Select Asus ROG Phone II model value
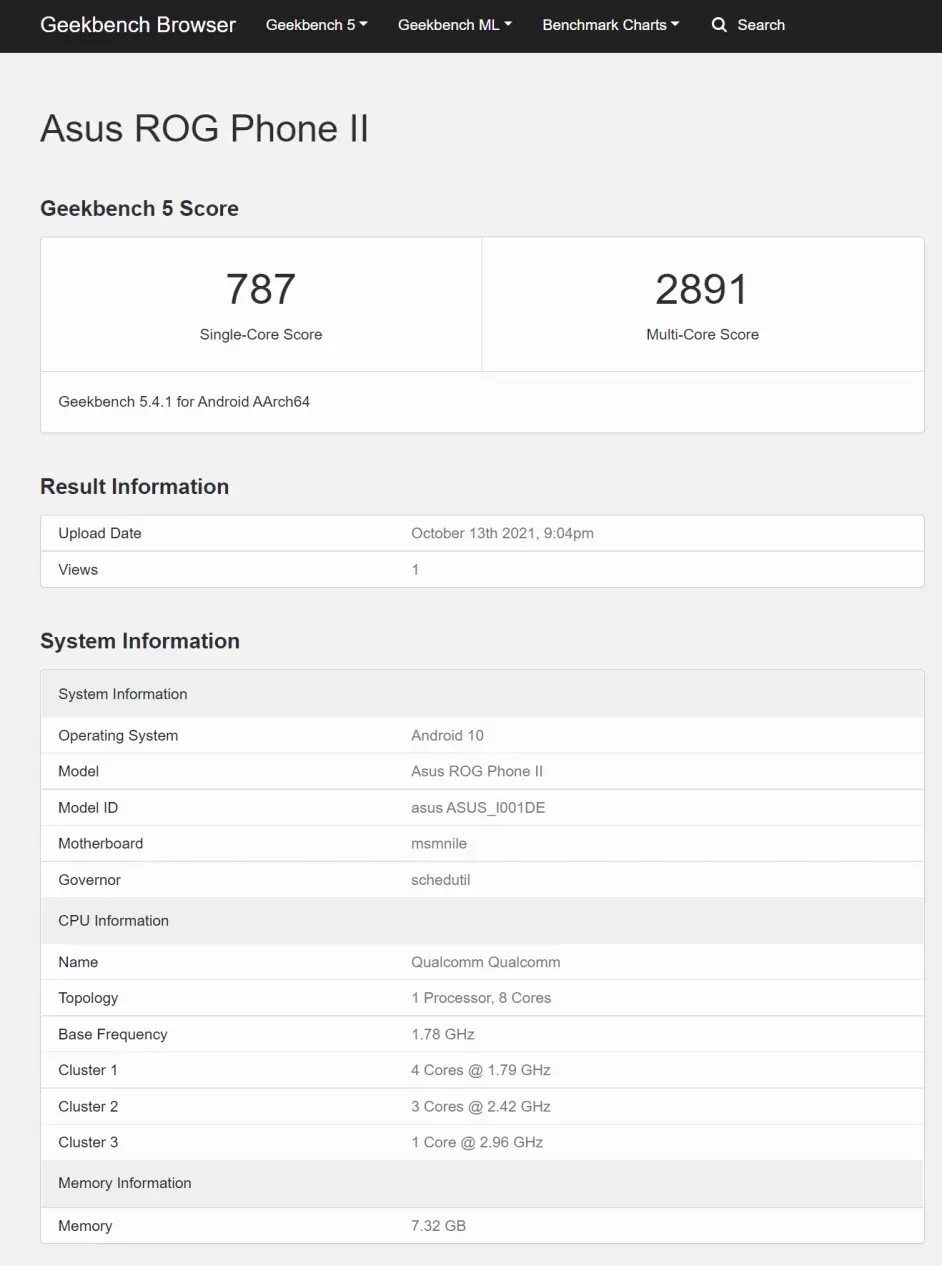The image size is (942, 1266). (477, 771)
